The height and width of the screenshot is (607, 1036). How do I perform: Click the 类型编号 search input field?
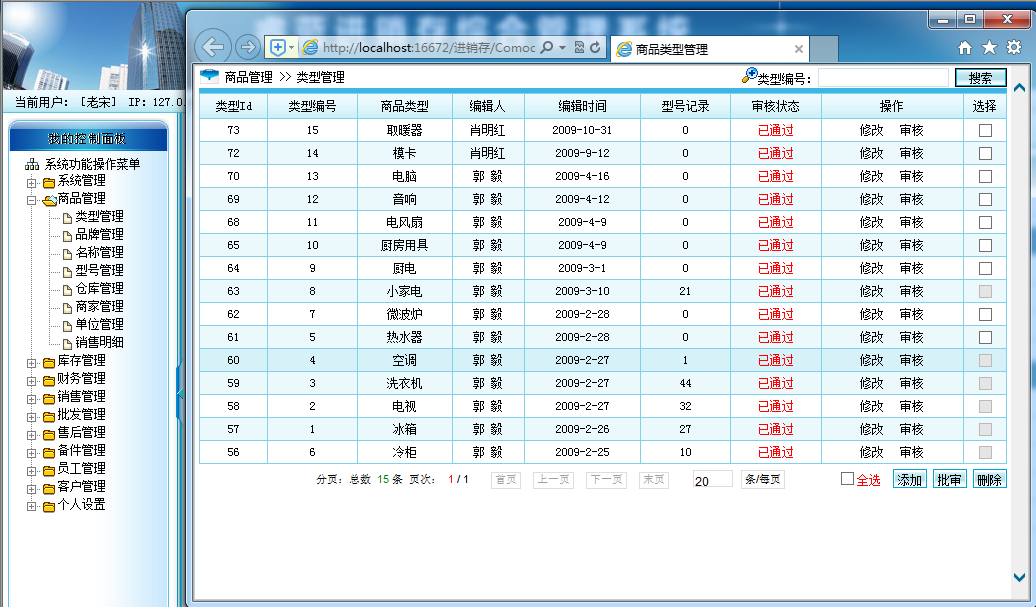(x=883, y=78)
